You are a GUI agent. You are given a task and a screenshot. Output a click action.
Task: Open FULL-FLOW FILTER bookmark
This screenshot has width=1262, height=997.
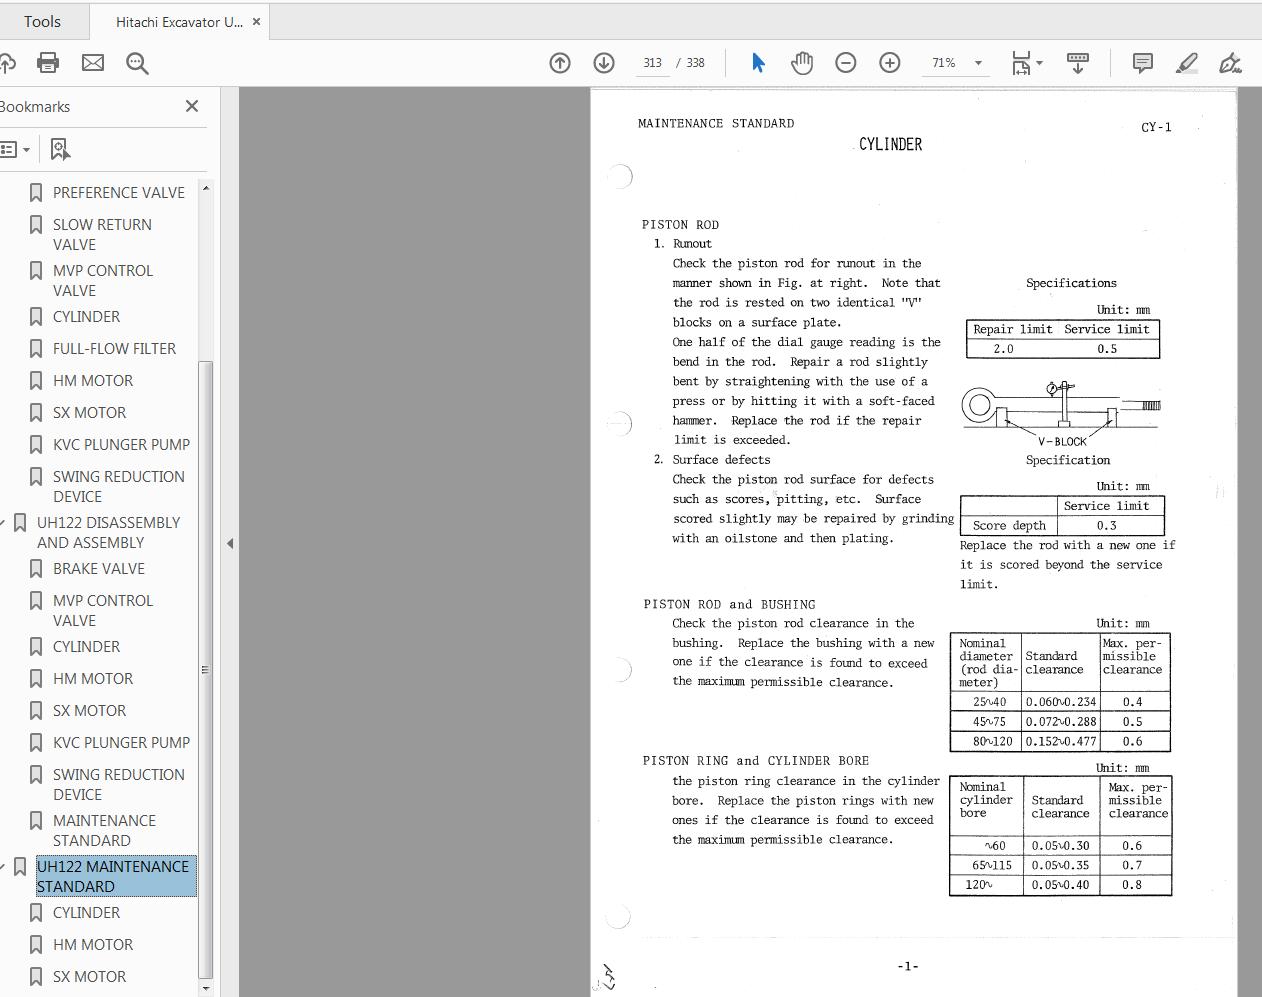pos(114,348)
